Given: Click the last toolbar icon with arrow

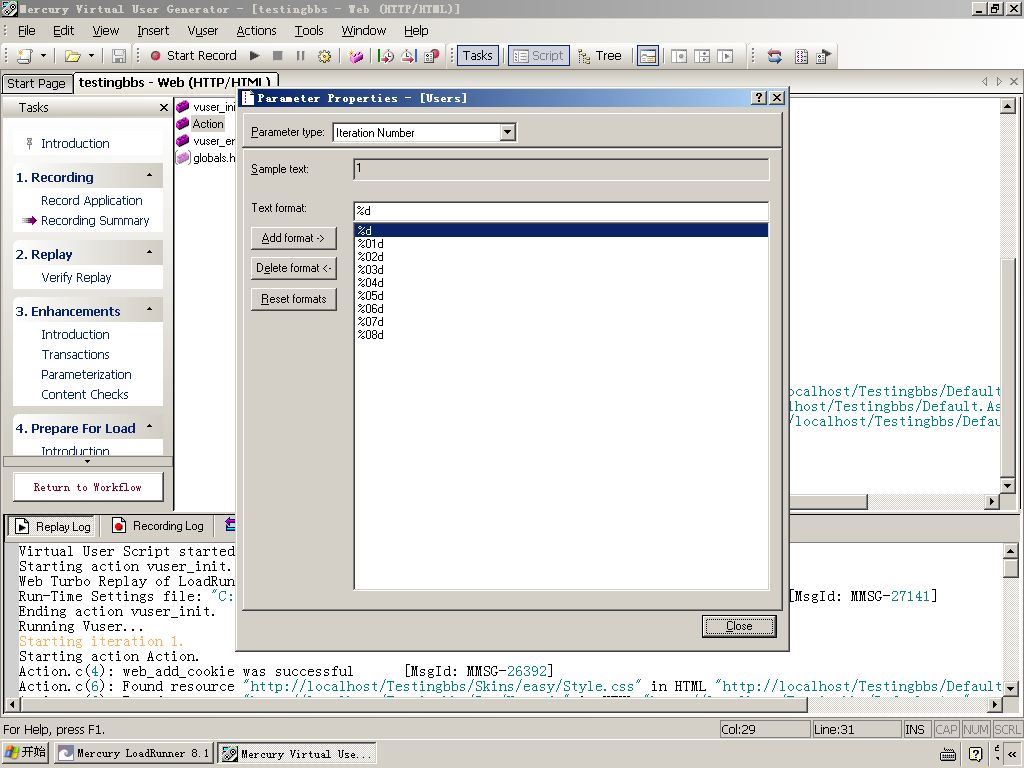Looking at the screenshot, I should [824, 56].
